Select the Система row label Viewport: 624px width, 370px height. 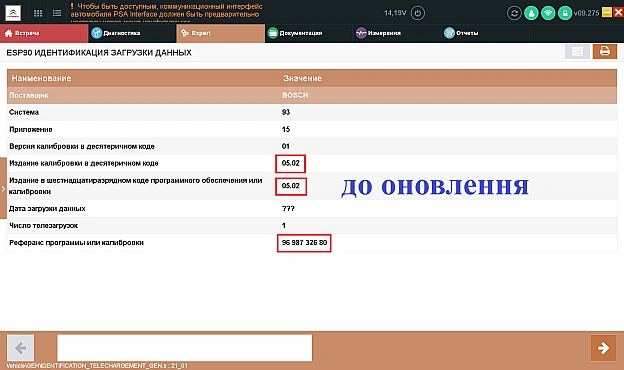tap(24, 112)
